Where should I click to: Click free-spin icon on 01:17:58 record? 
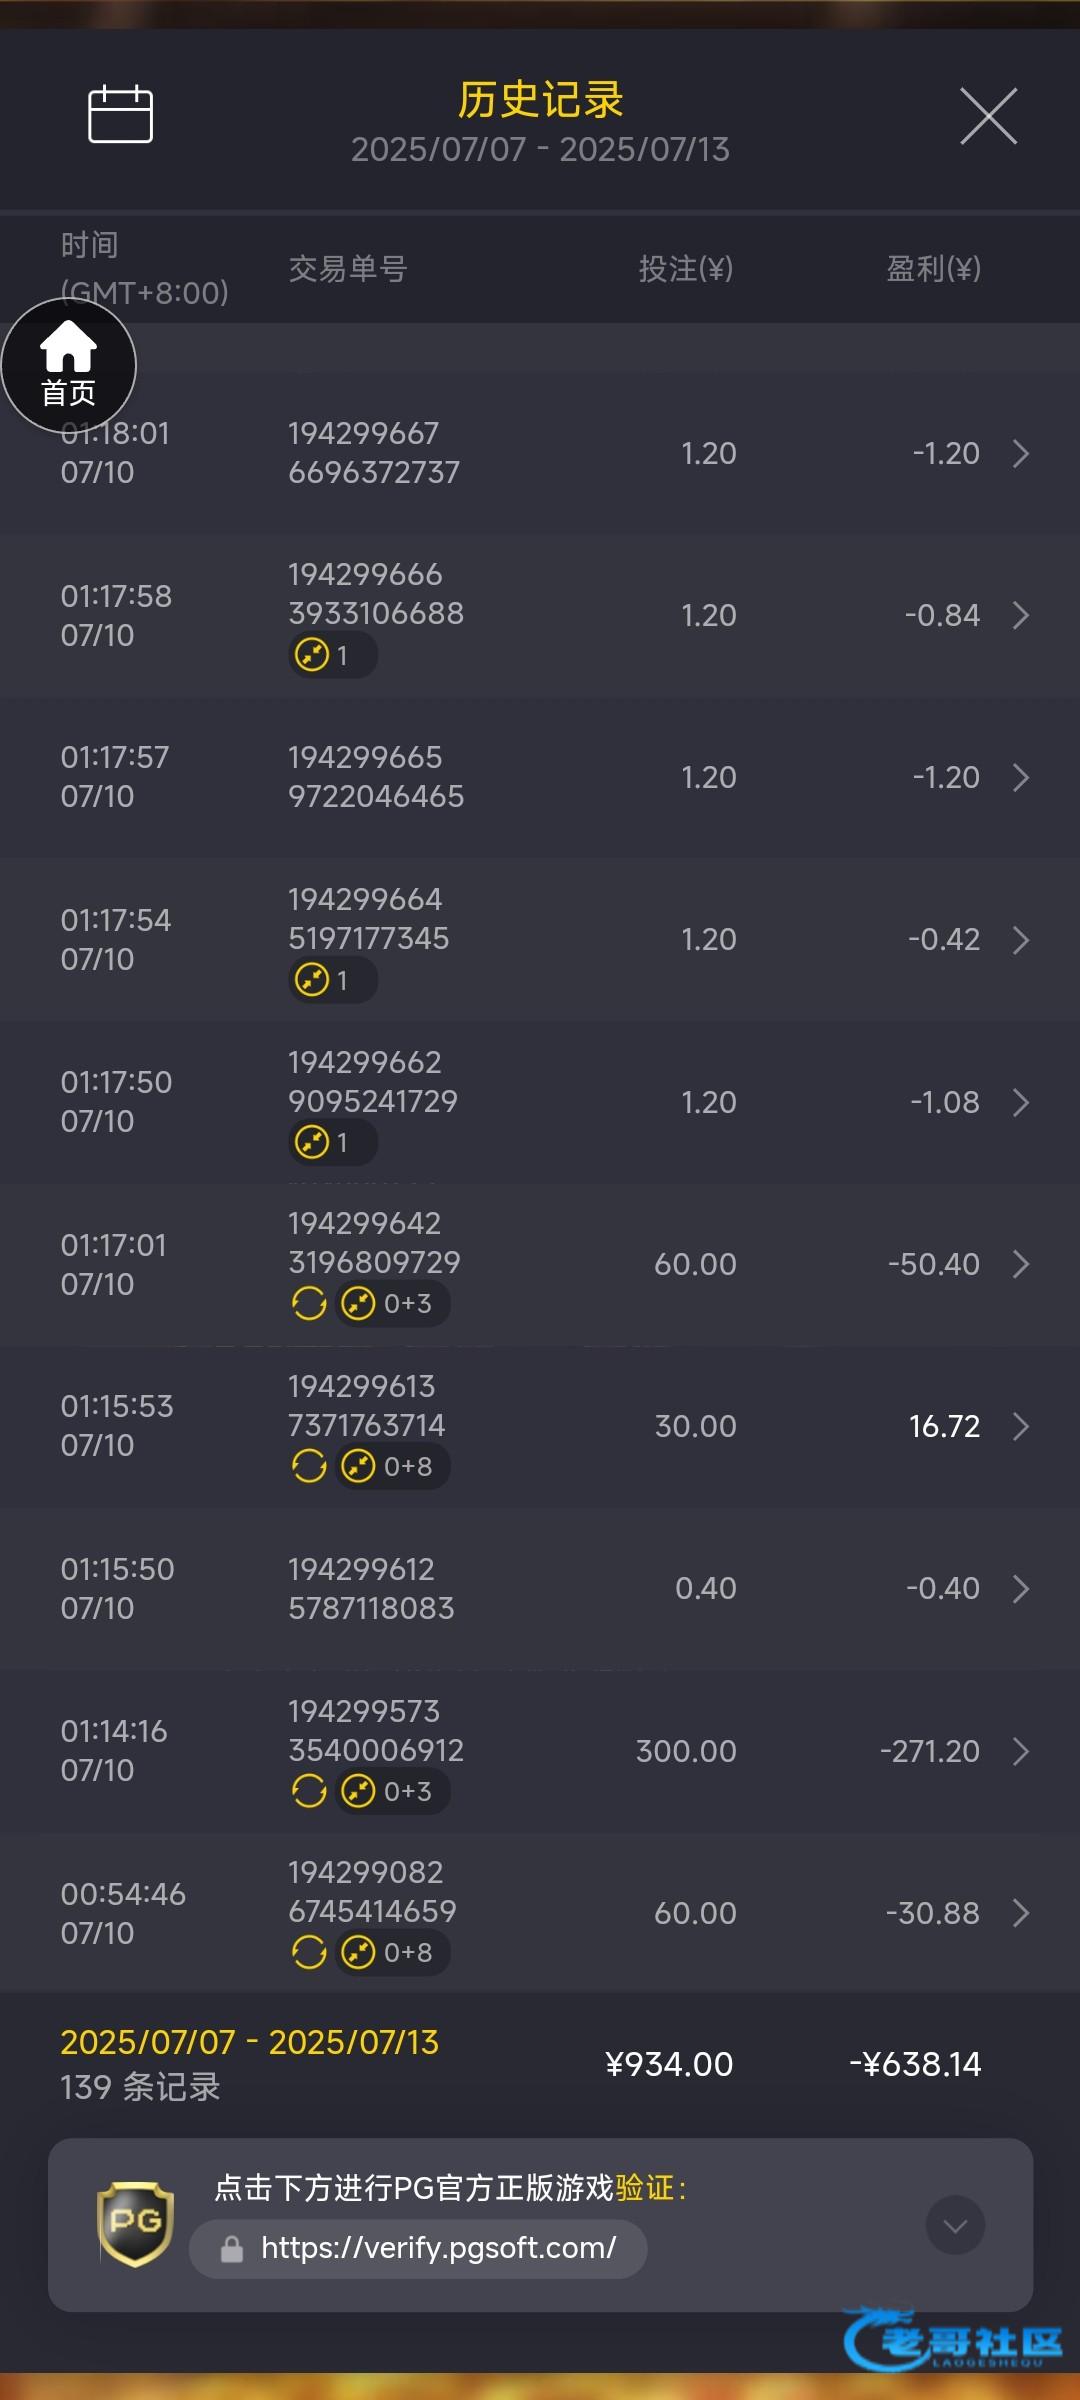pyautogui.click(x=313, y=655)
